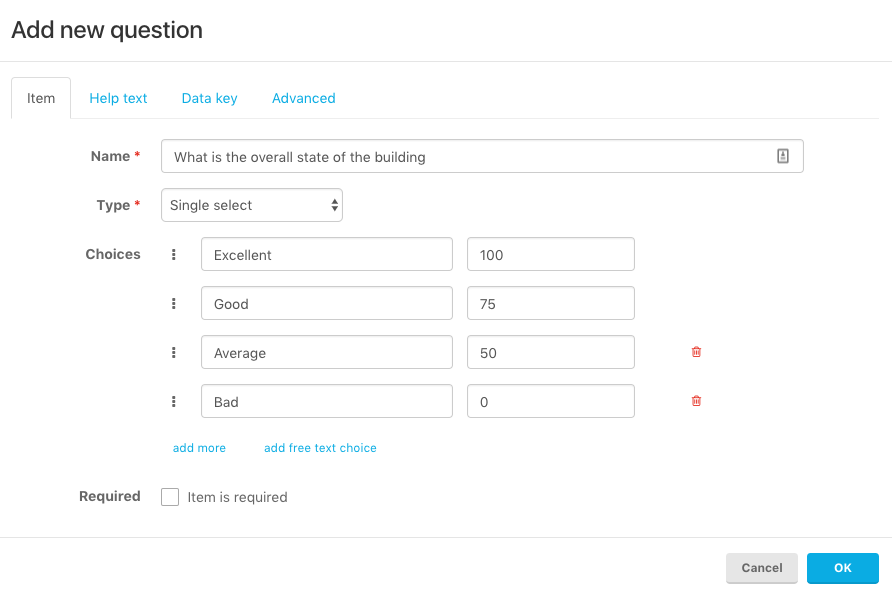
Task: Enable the Item is required checkbox
Action: pyautogui.click(x=170, y=497)
